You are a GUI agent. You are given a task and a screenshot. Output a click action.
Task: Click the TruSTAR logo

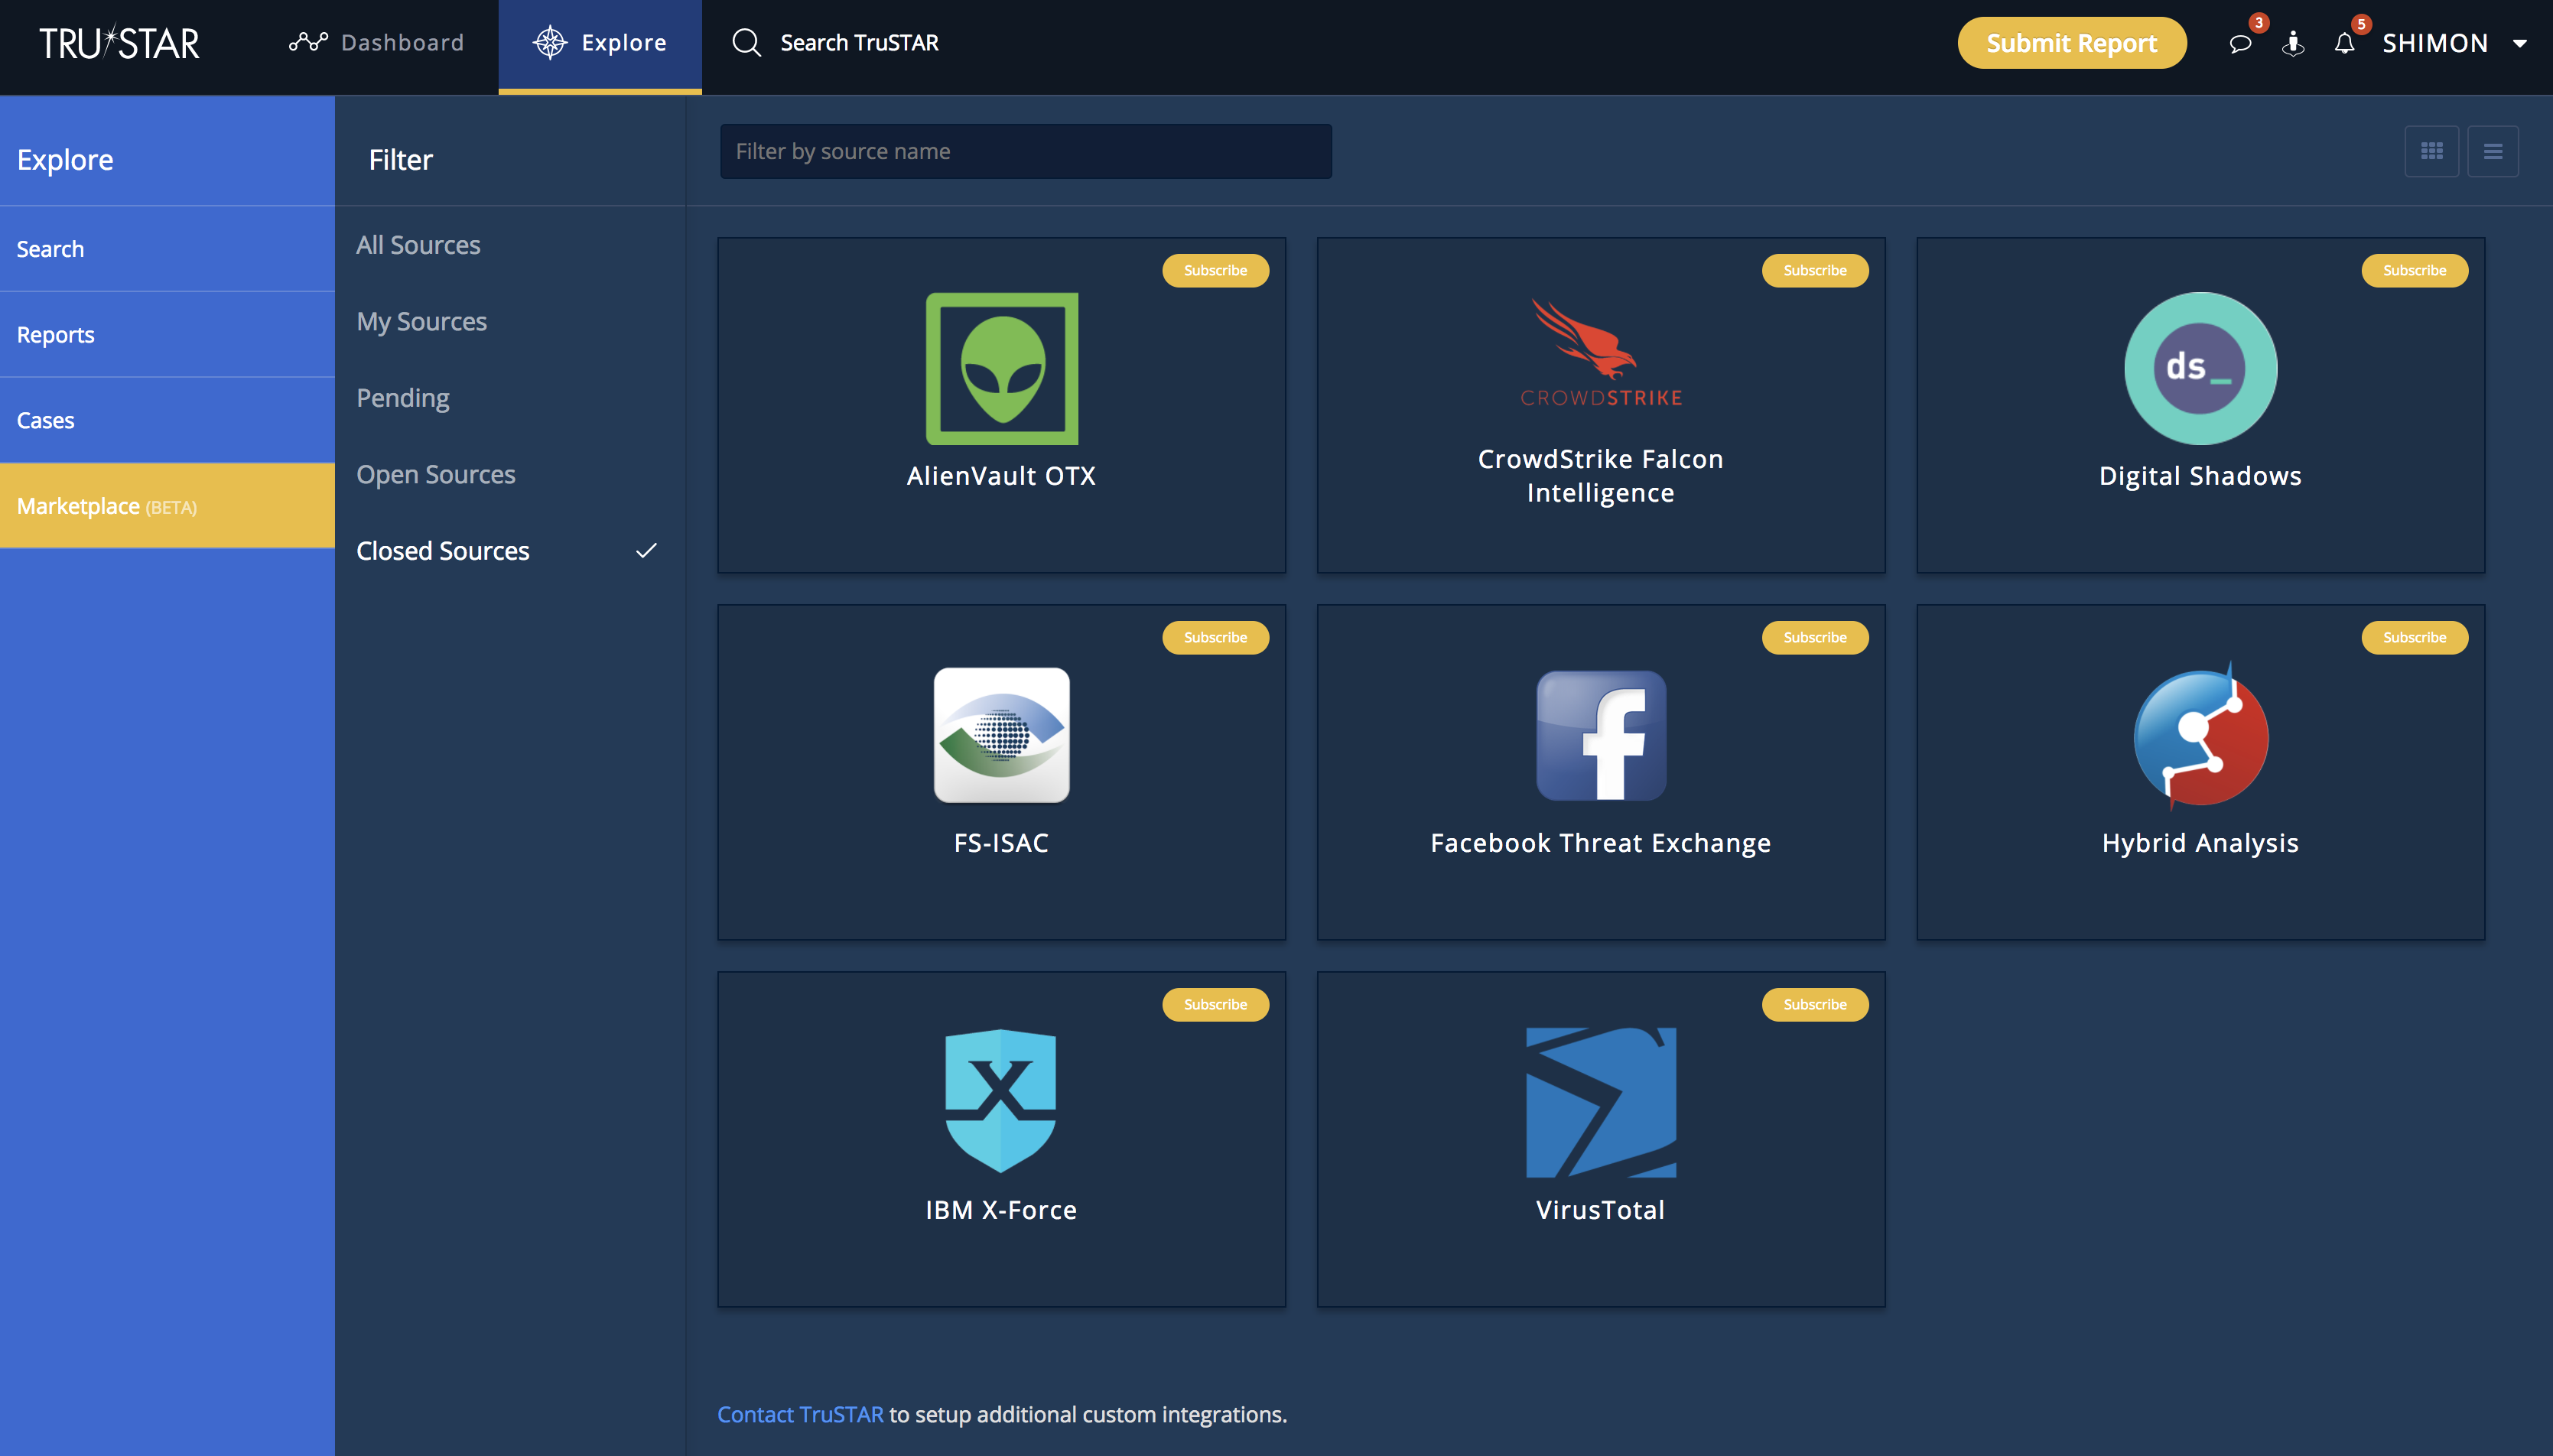(x=119, y=43)
